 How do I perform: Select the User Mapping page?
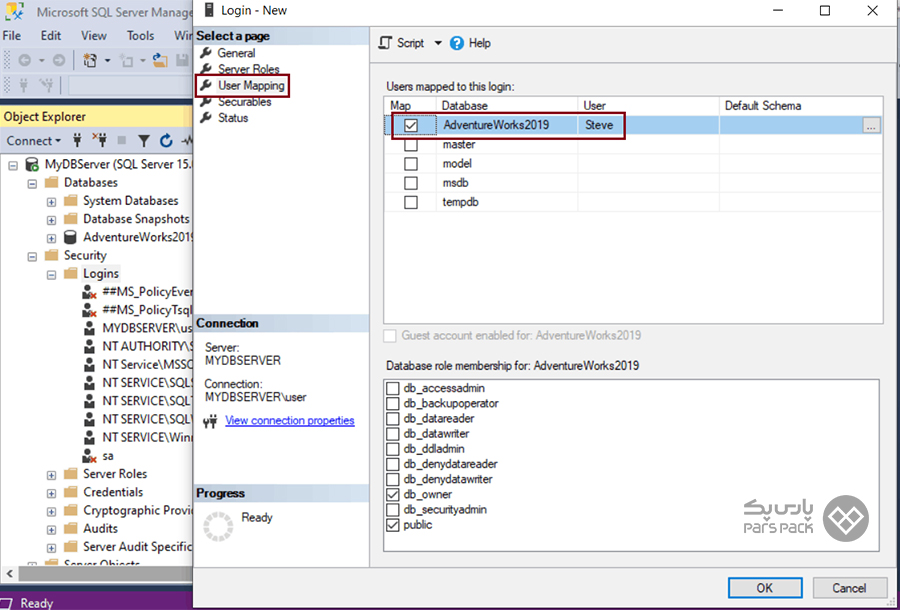click(251, 86)
